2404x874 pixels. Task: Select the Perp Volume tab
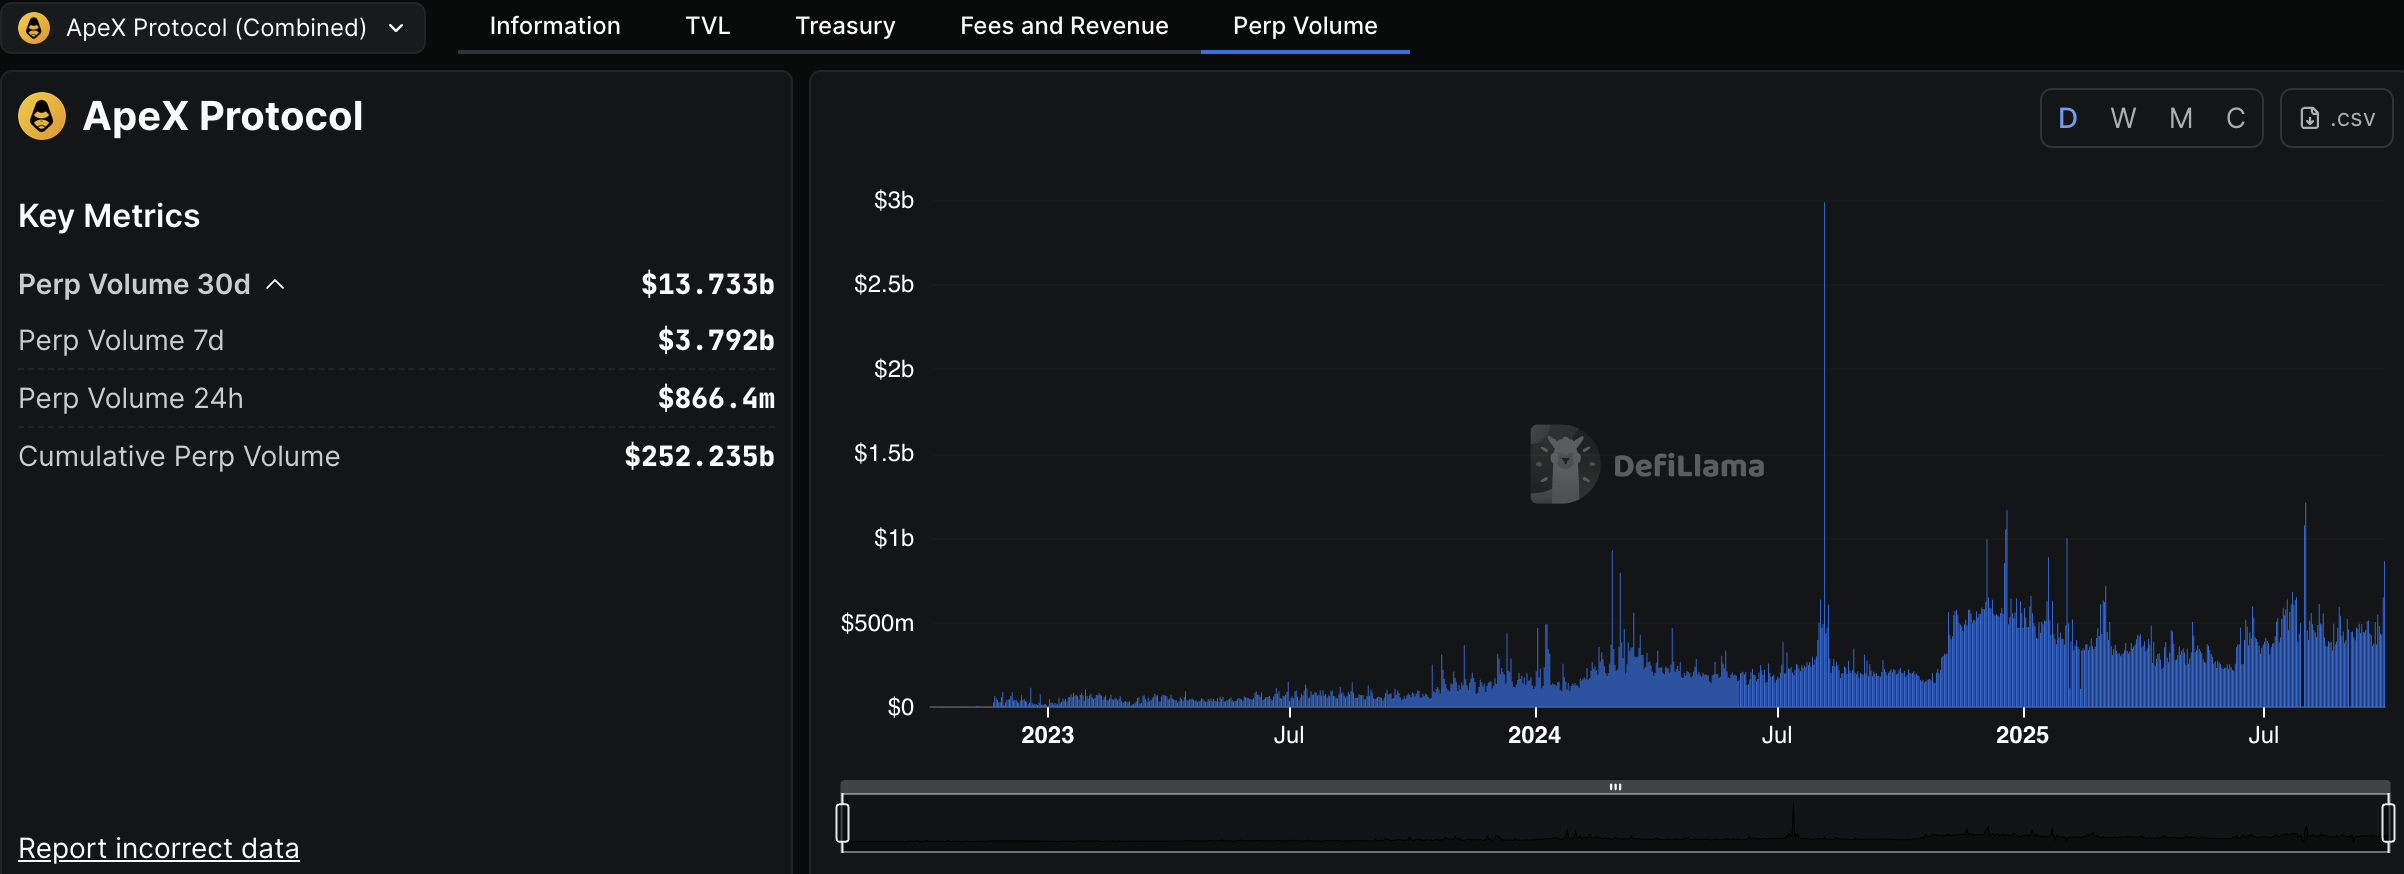[x=1305, y=26]
